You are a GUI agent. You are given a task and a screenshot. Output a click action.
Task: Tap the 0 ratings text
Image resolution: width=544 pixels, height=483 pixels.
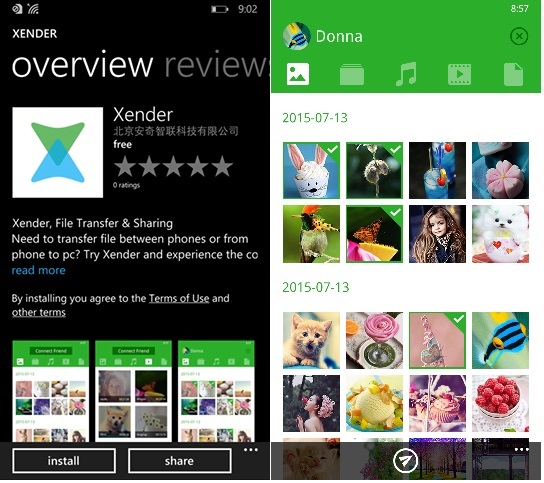coord(126,185)
